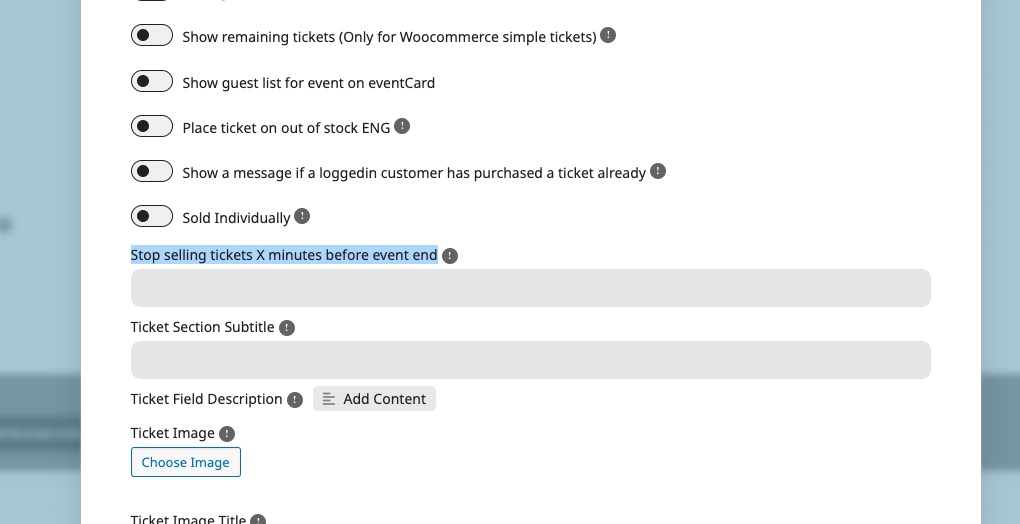Show help for Stop selling tickets X minutes
Screen dimensions: 1020x524
[450, 256]
